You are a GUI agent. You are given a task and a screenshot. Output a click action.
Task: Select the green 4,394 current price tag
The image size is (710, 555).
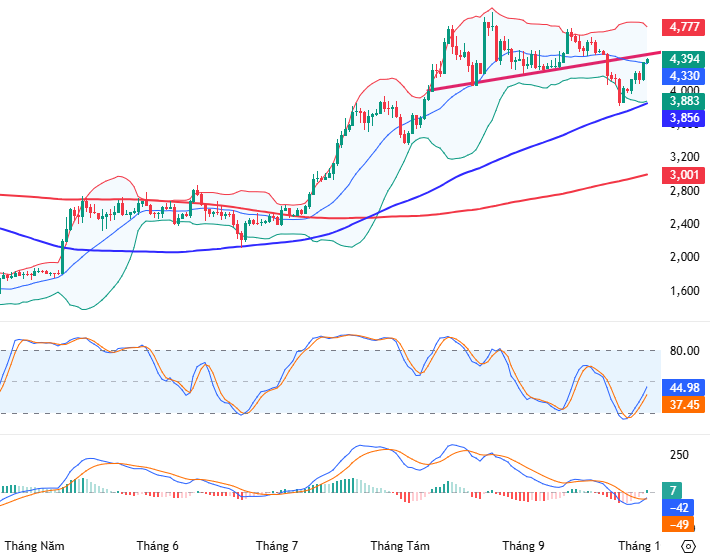(684, 59)
